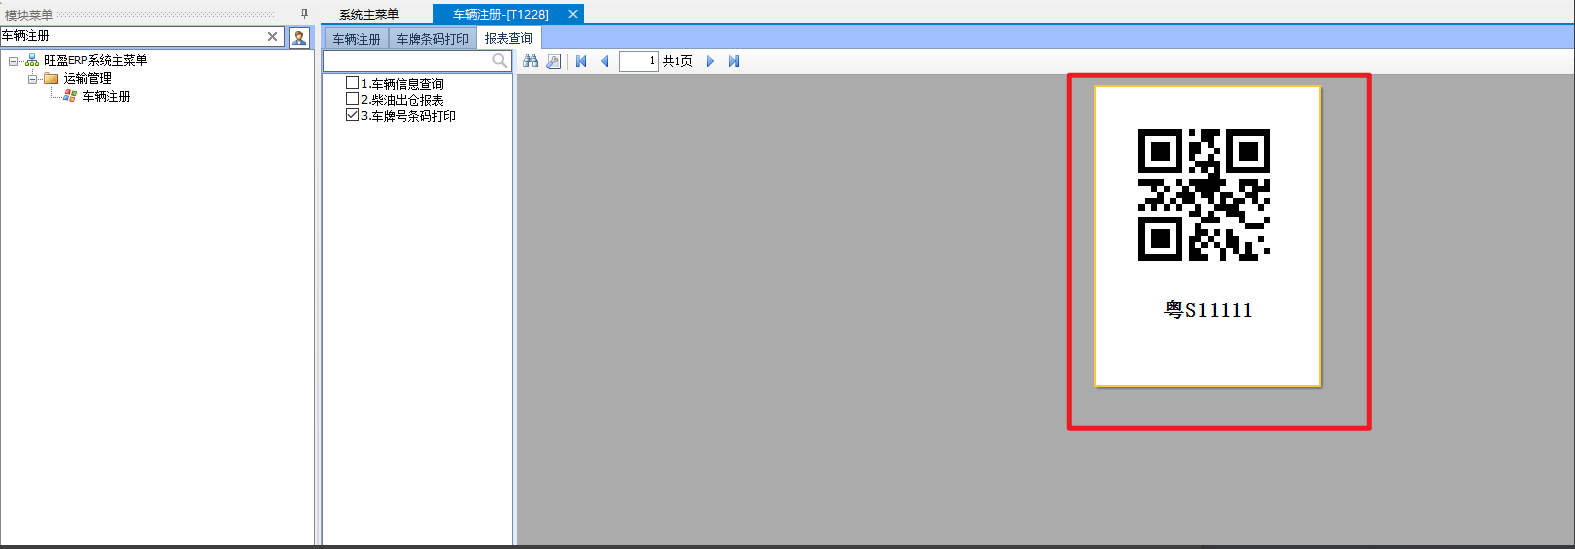The width and height of the screenshot is (1575, 549).
Task: Click the user icon beside module search
Action: coord(299,37)
